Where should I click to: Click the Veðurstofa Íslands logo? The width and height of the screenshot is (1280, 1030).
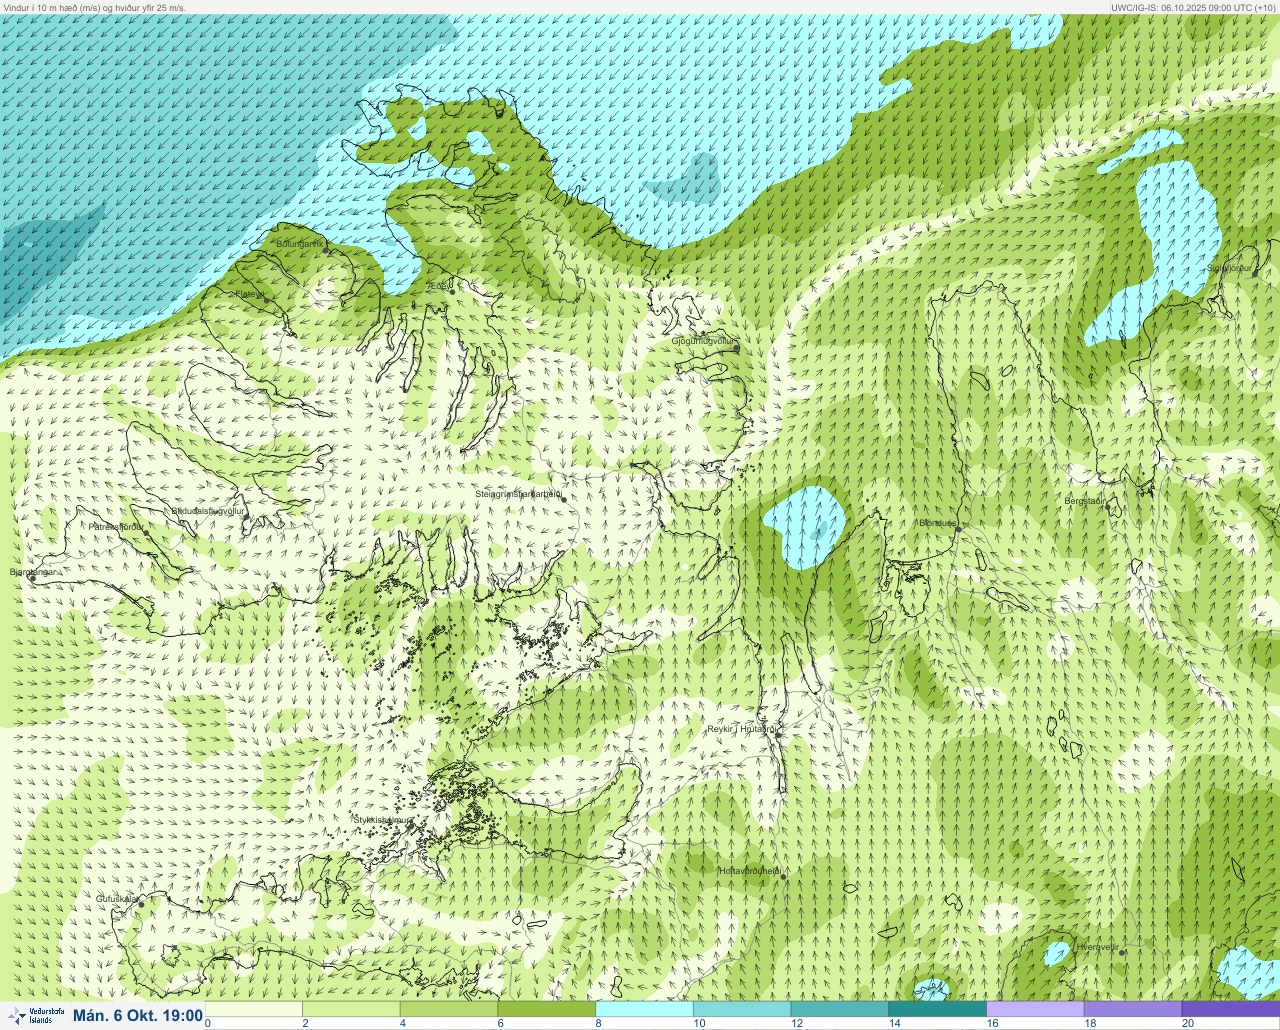(35, 1016)
